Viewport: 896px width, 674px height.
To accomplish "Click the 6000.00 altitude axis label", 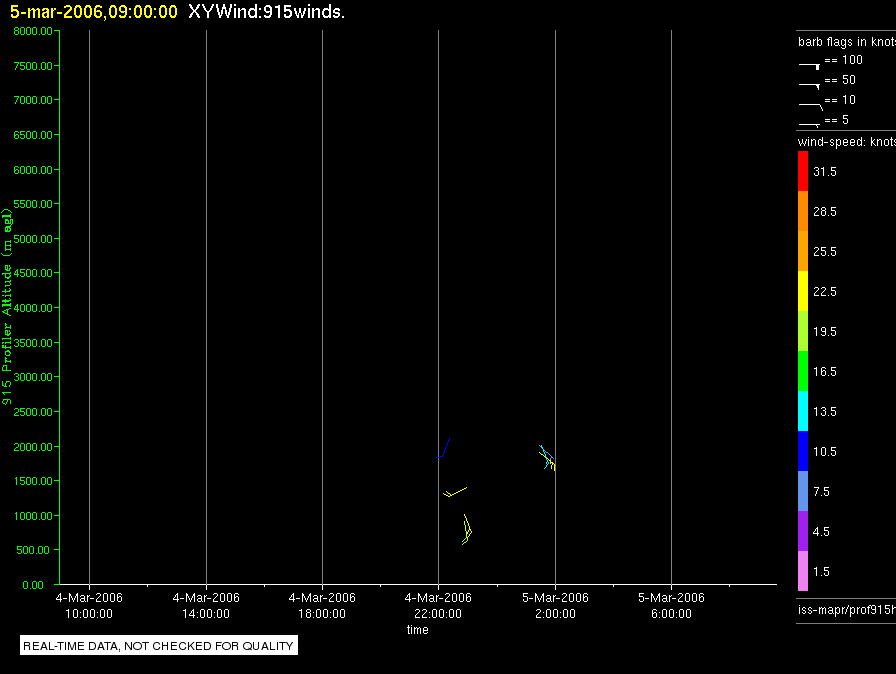I will coord(33,170).
